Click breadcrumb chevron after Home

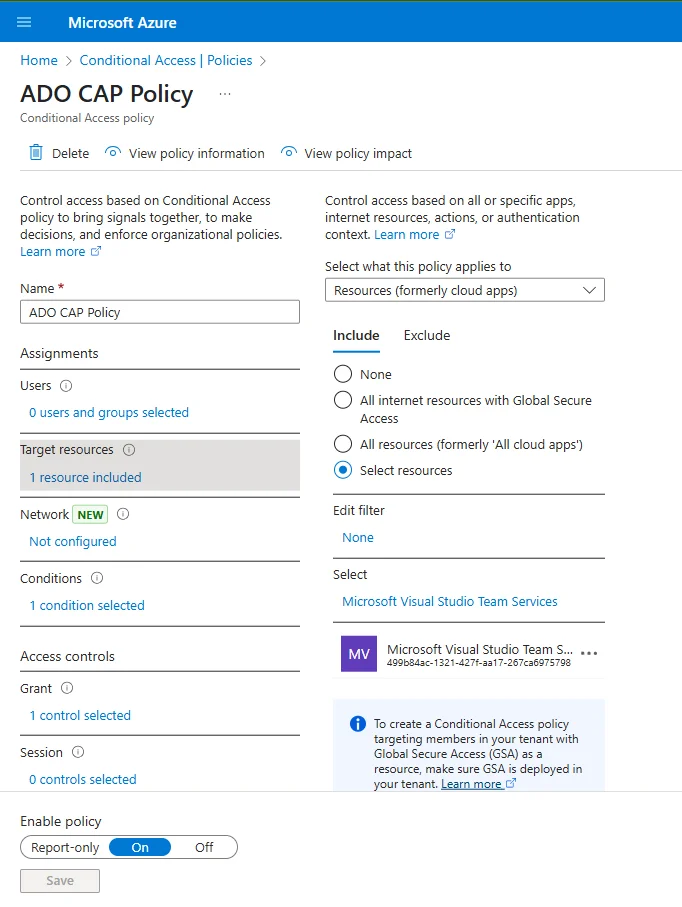click(x=69, y=61)
